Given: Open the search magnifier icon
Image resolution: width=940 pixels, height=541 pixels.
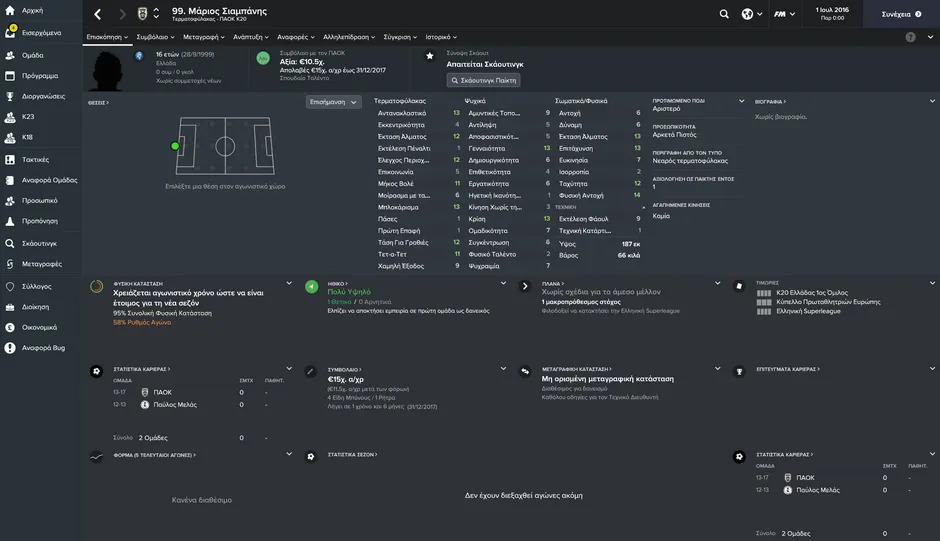Looking at the screenshot, I should (x=724, y=14).
